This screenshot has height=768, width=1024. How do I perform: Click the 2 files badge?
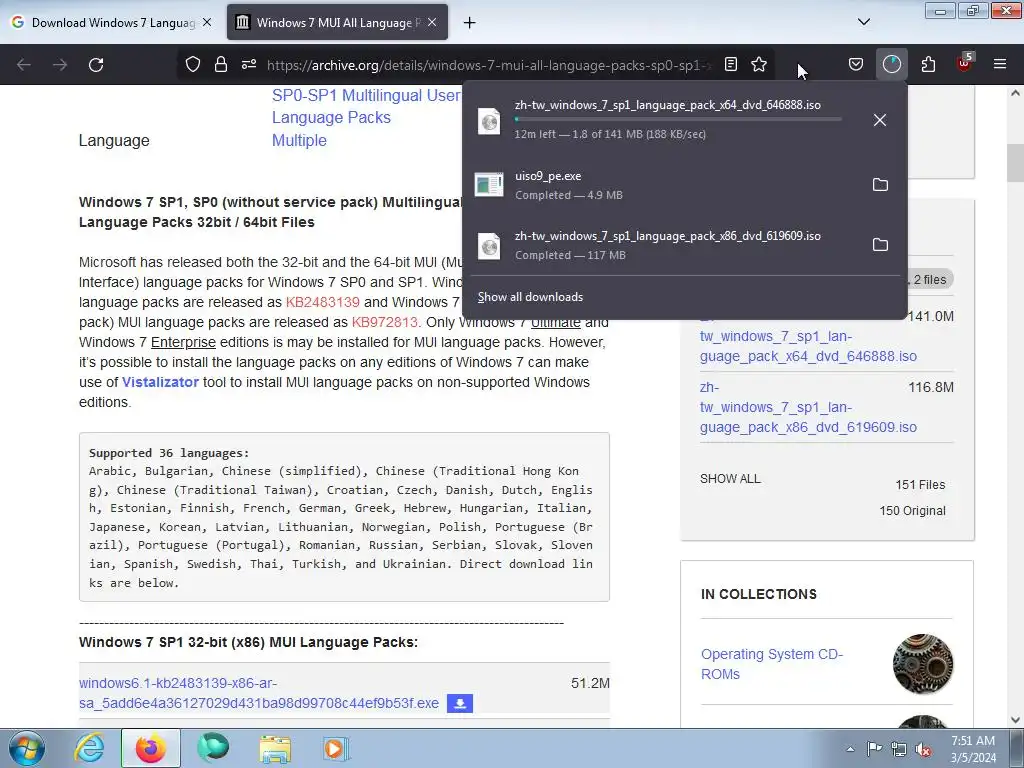(930, 280)
